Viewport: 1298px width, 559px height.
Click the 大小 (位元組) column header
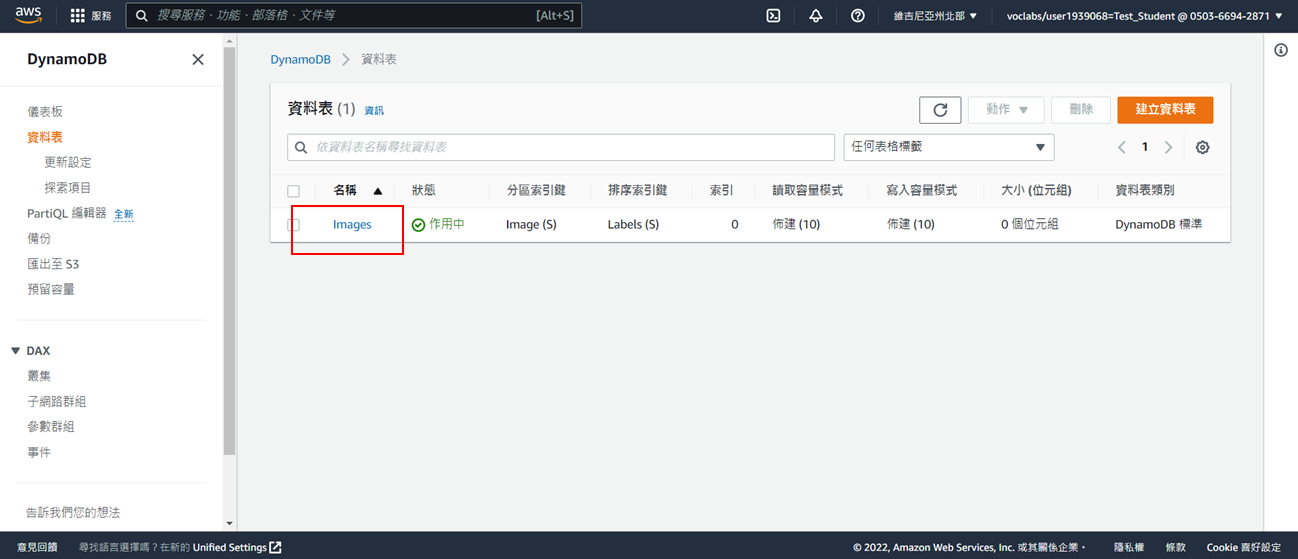click(1036, 190)
